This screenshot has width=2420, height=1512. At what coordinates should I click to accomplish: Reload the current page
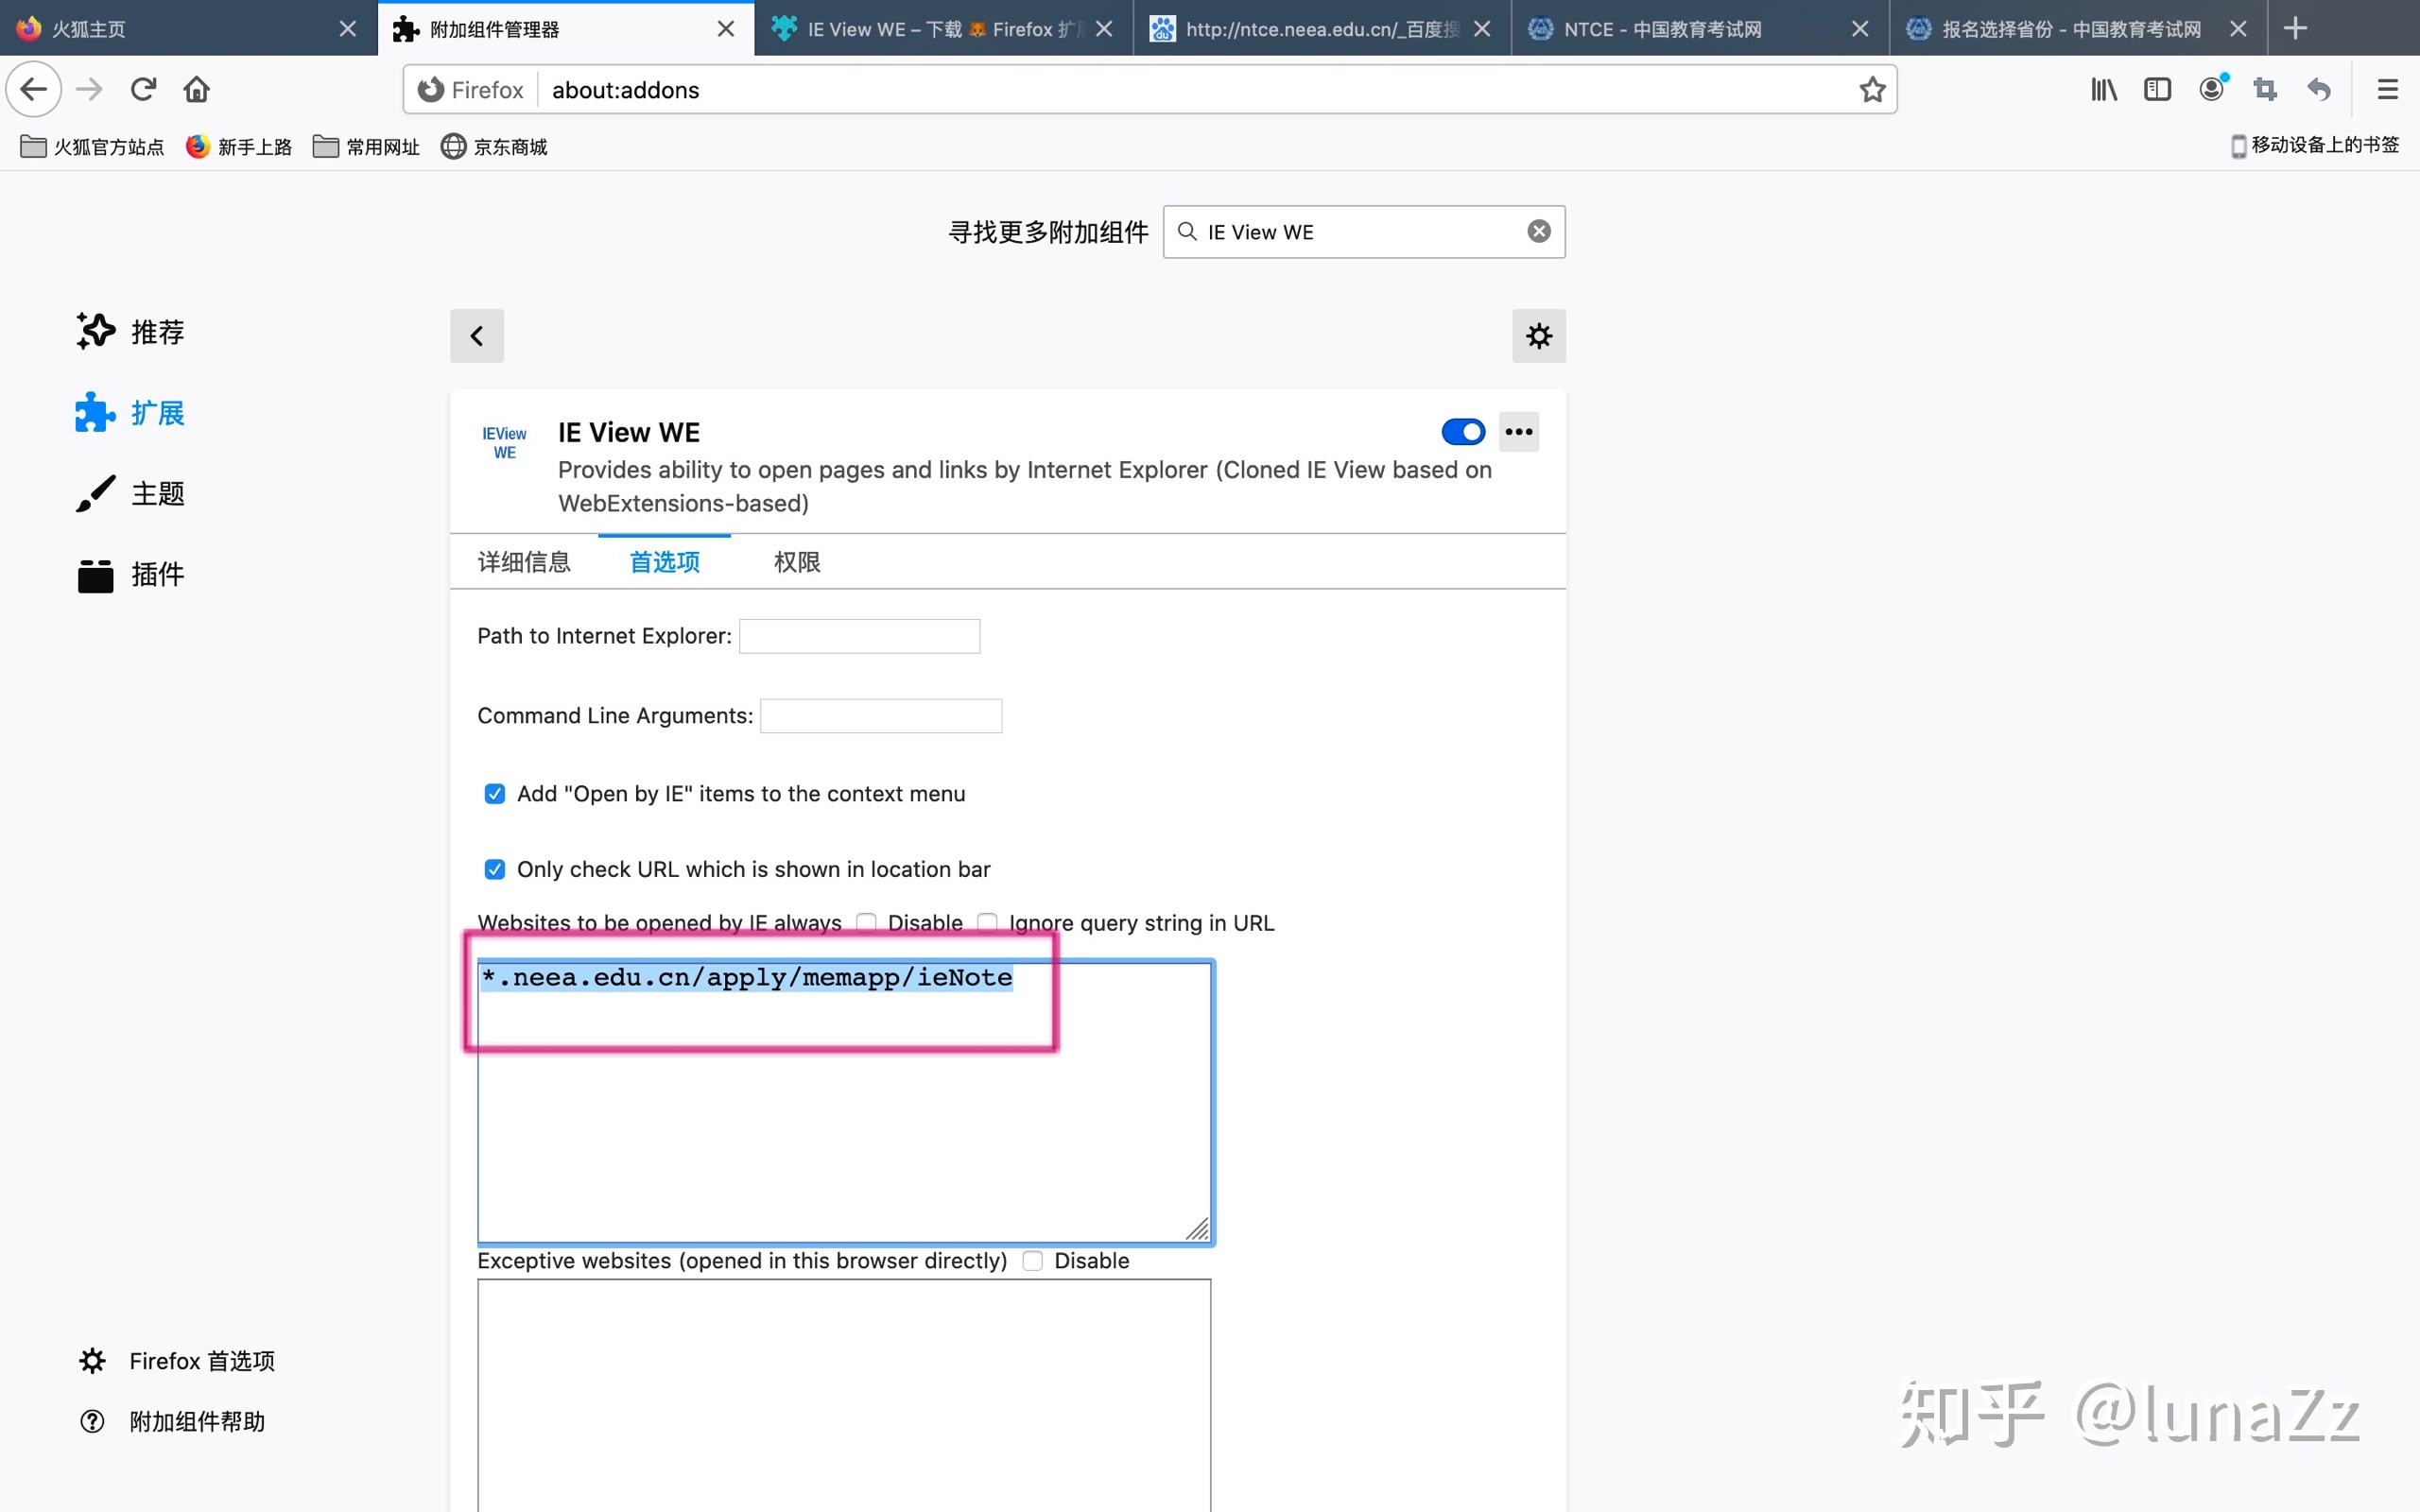pos(143,90)
